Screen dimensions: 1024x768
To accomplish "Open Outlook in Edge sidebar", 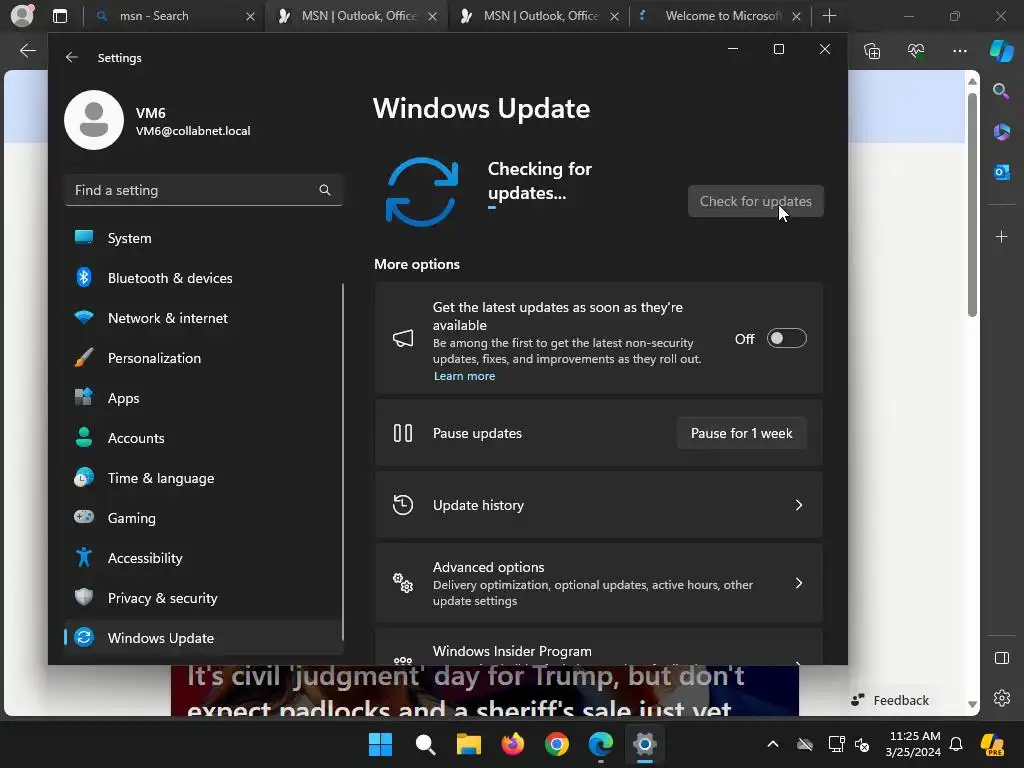I will (1001, 172).
